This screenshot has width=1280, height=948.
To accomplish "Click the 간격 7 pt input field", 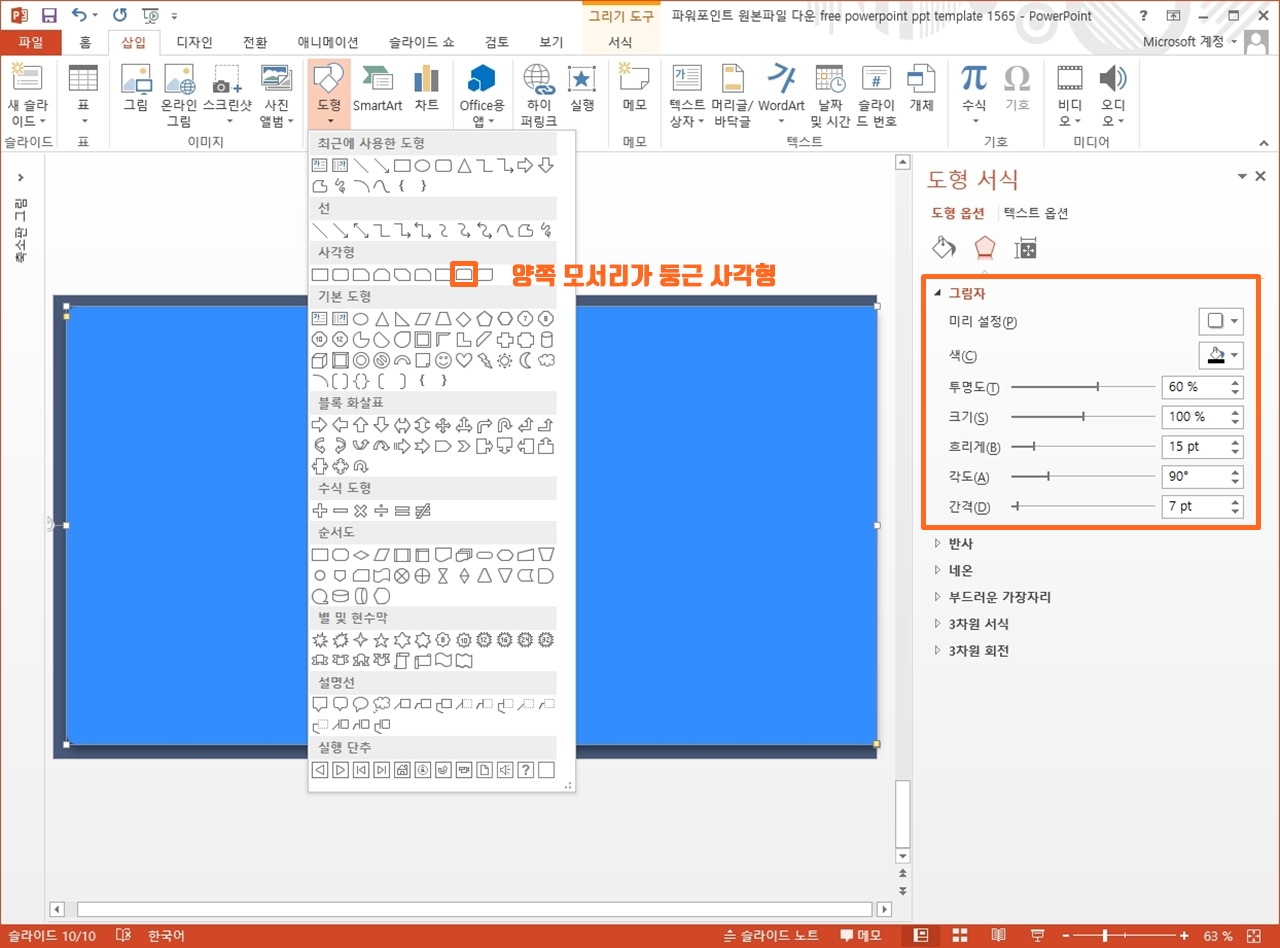I will pyautogui.click(x=1194, y=507).
